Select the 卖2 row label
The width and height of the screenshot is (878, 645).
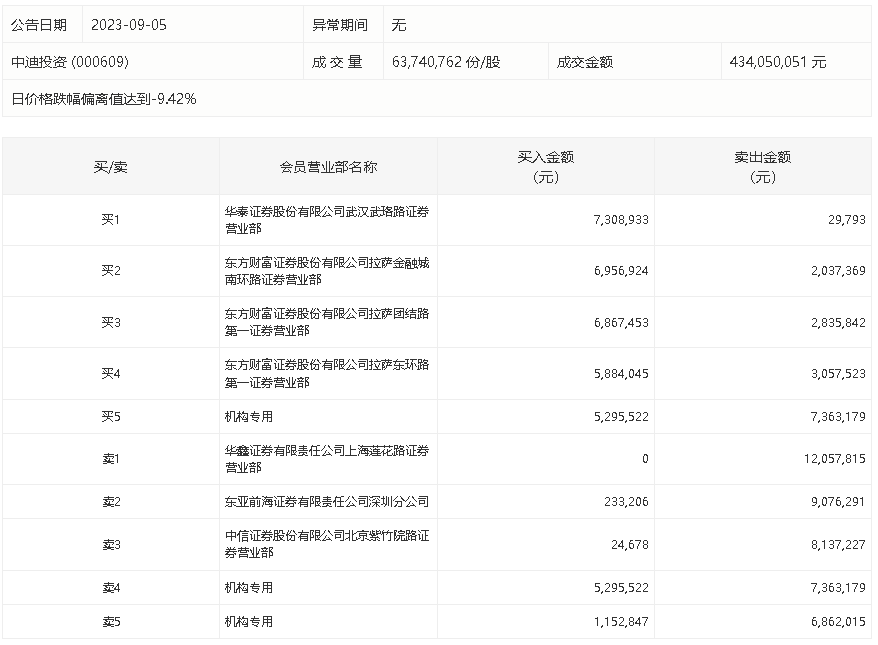click(x=110, y=502)
